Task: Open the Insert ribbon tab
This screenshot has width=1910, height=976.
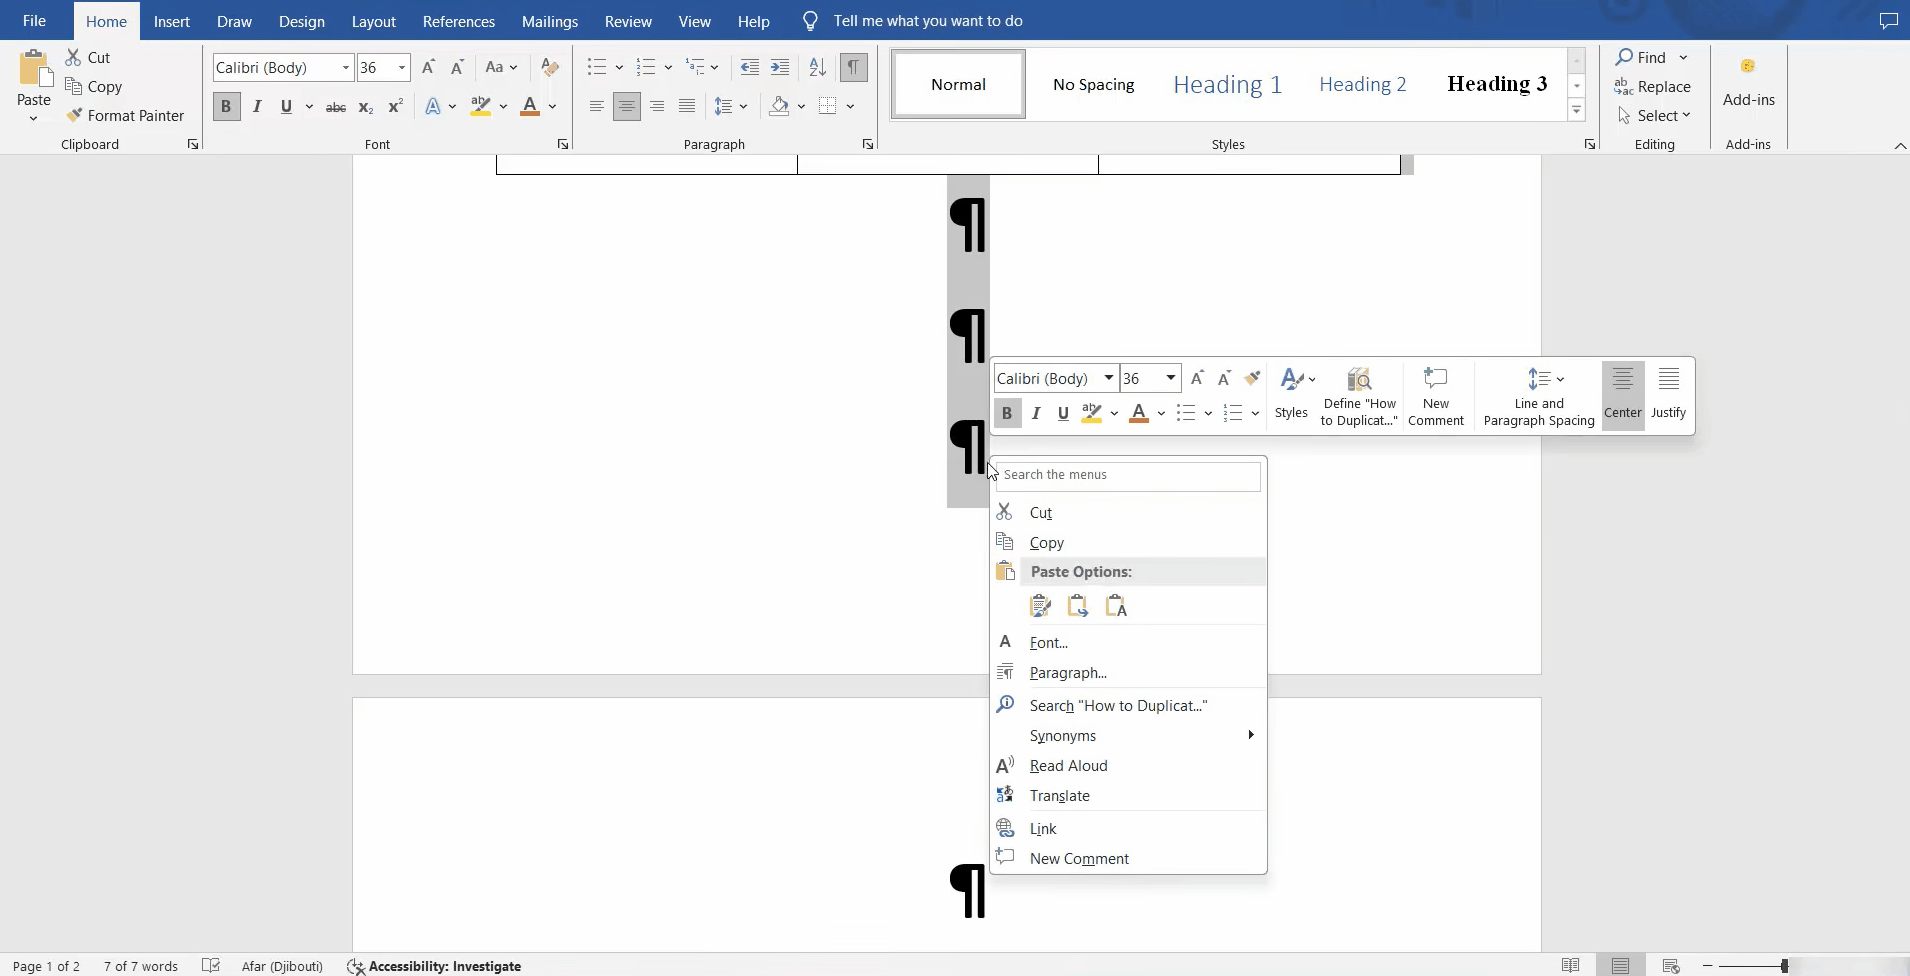Action: tap(172, 21)
